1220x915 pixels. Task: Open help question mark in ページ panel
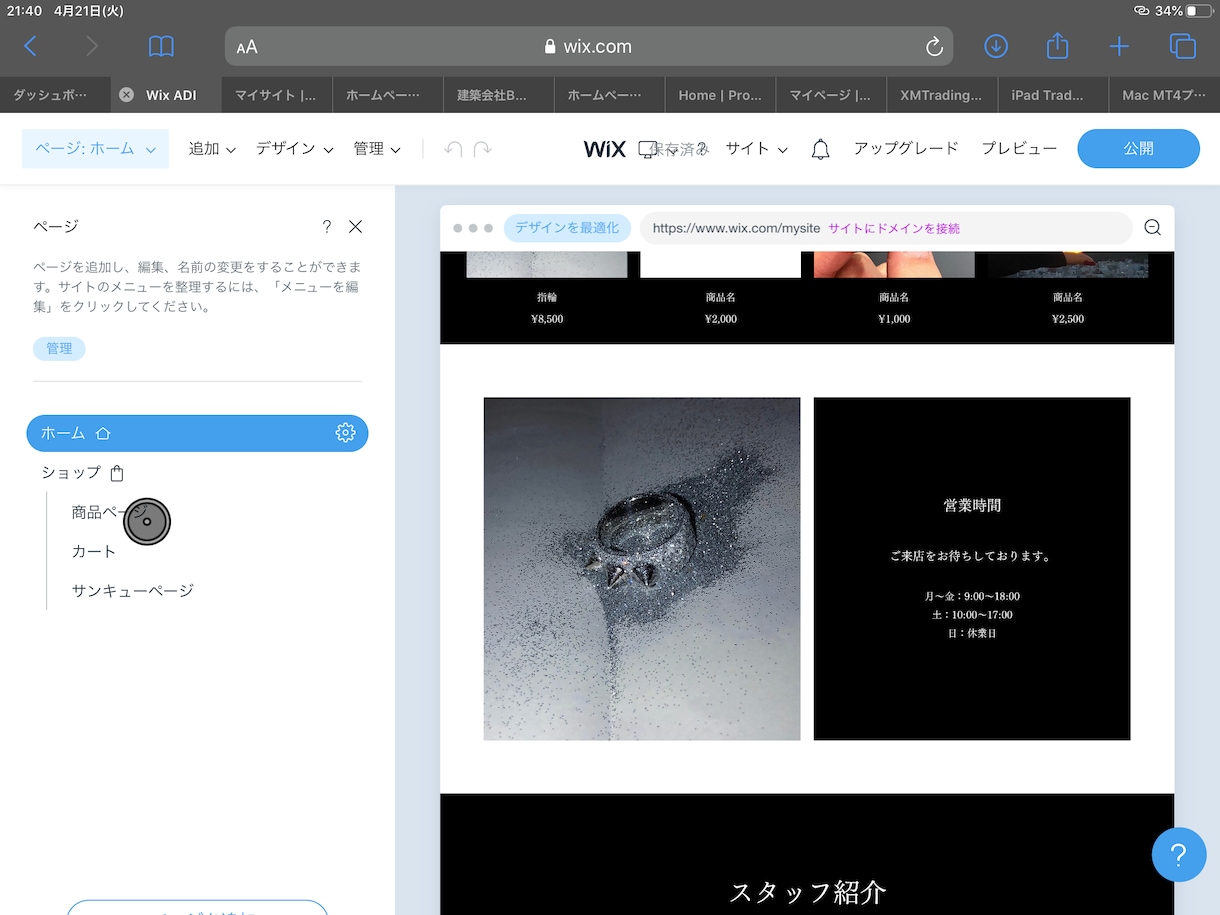coord(326,227)
